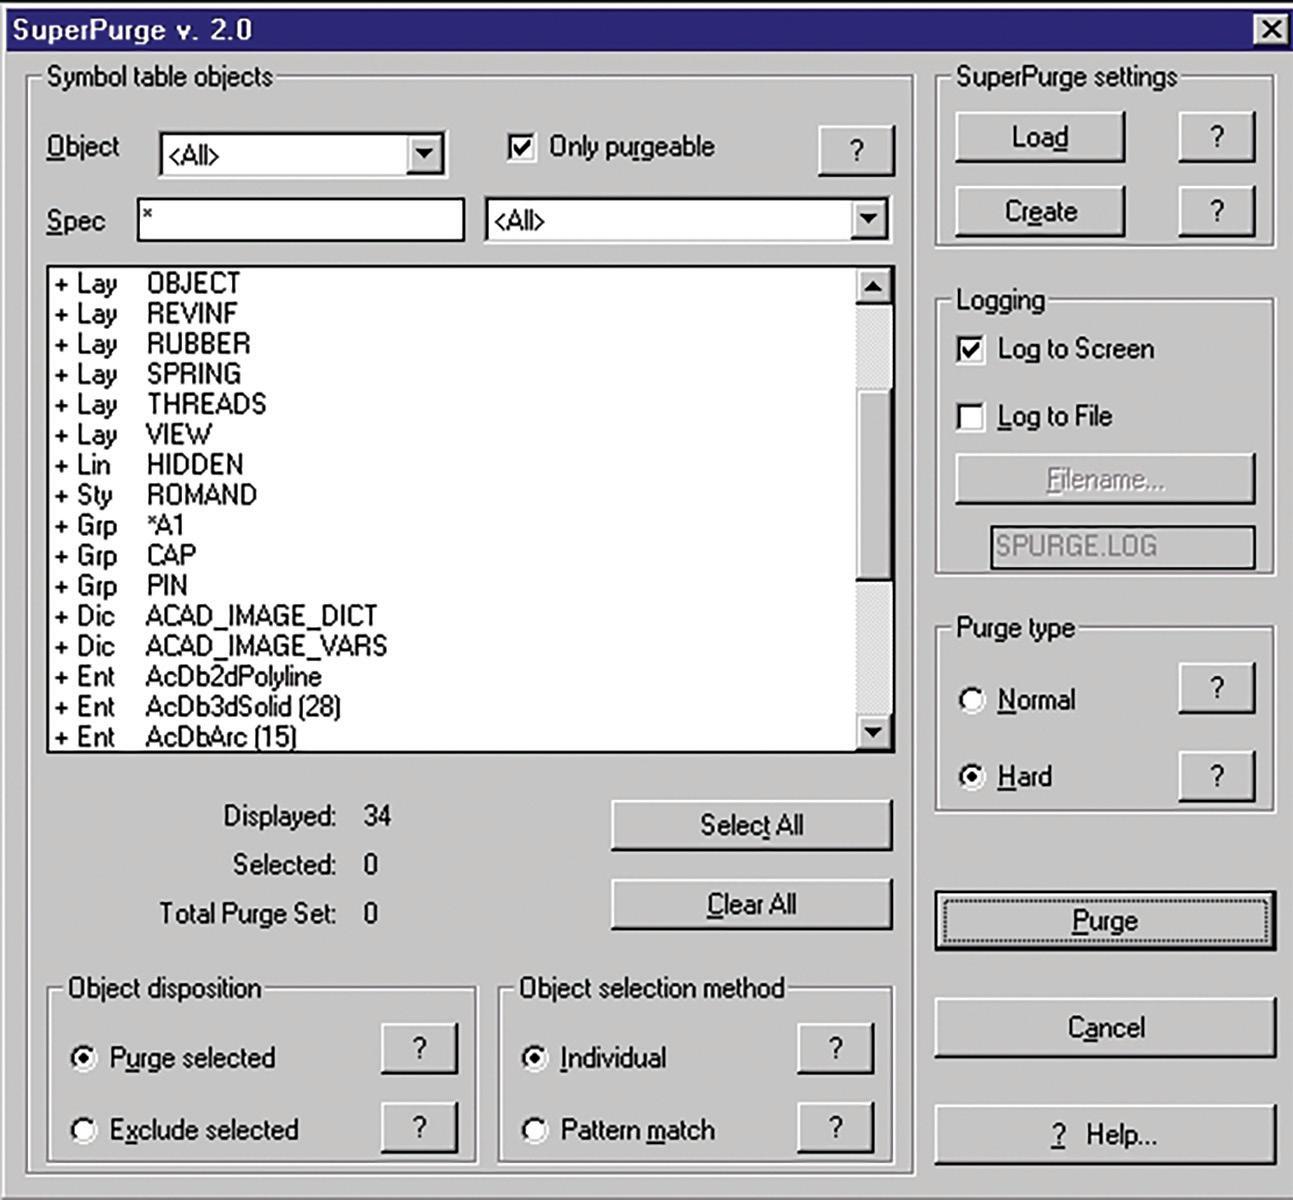This screenshot has height=1200, width=1293.
Task: Click the ? button beside Pattern match
Action: pyautogui.click(x=835, y=1127)
